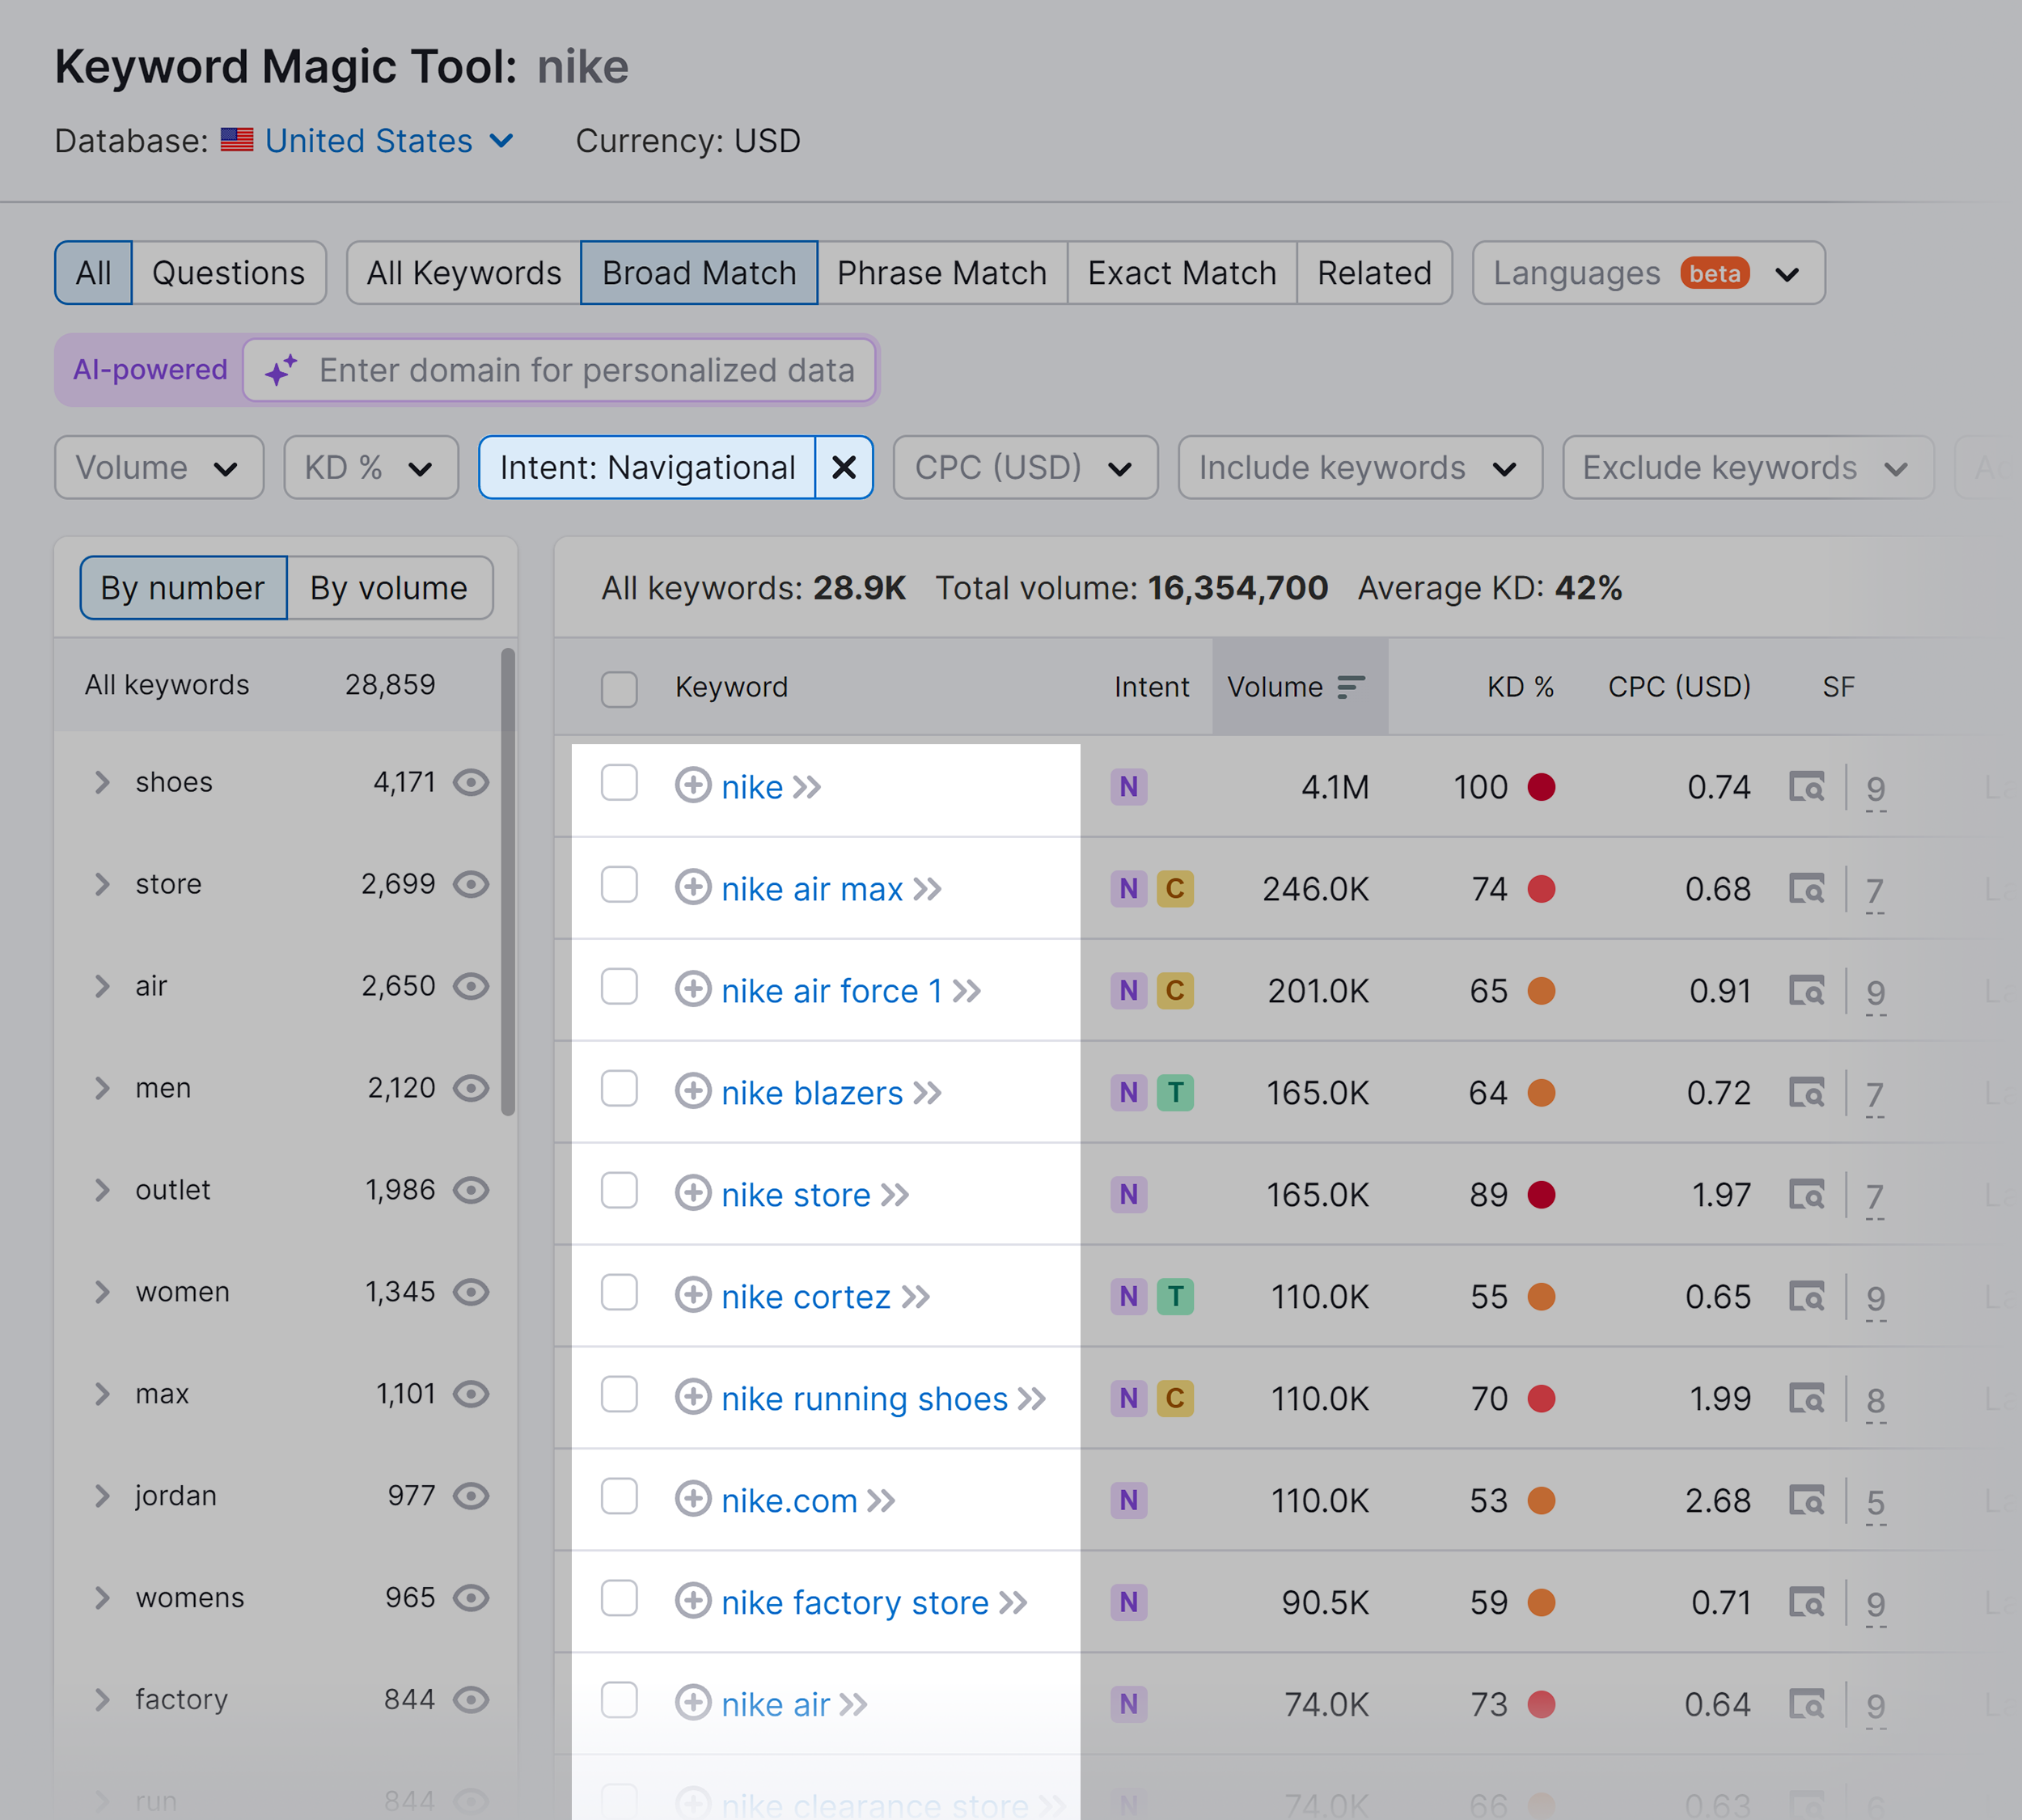Click the red KD difficulty dot for nike
Screen dimensions: 2022x1820
click(1543, 787)
